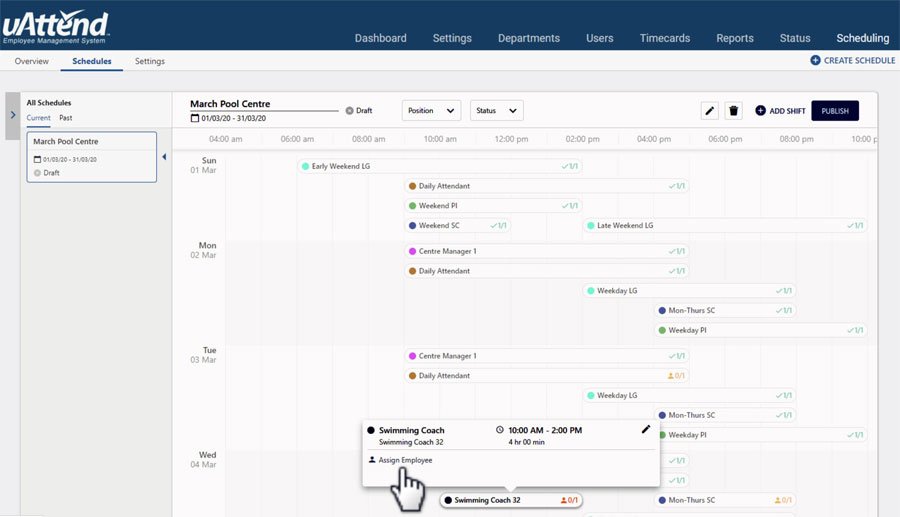Click the pencil edit schedule icon

[710, 111]
